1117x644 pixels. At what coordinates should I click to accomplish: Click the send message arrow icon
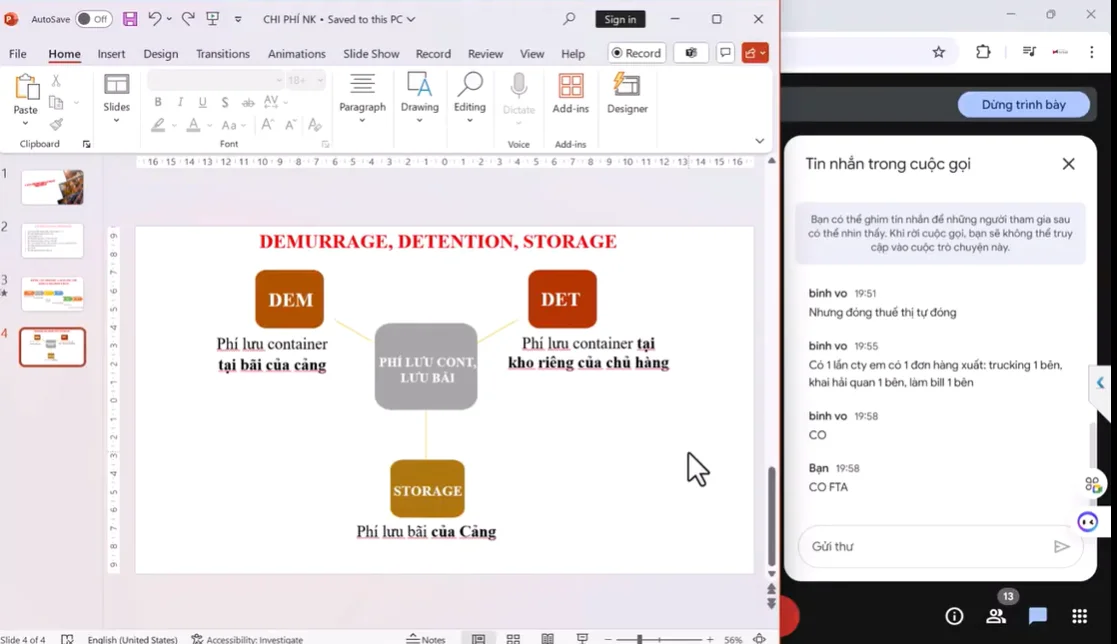click(1061, 546)
